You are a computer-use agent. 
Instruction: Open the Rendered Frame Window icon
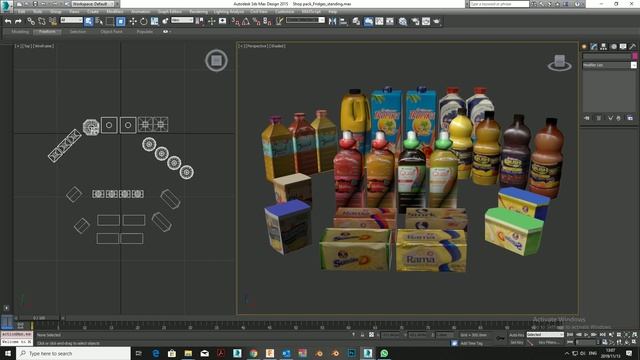point(426,21)
